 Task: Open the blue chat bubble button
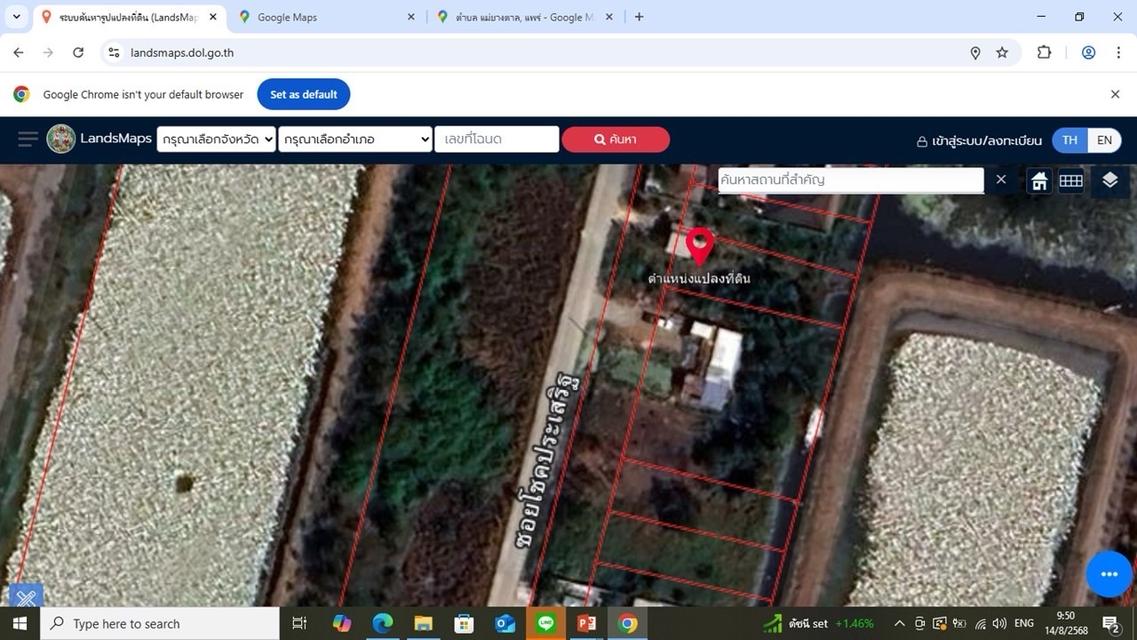(x=1108, y=574)
